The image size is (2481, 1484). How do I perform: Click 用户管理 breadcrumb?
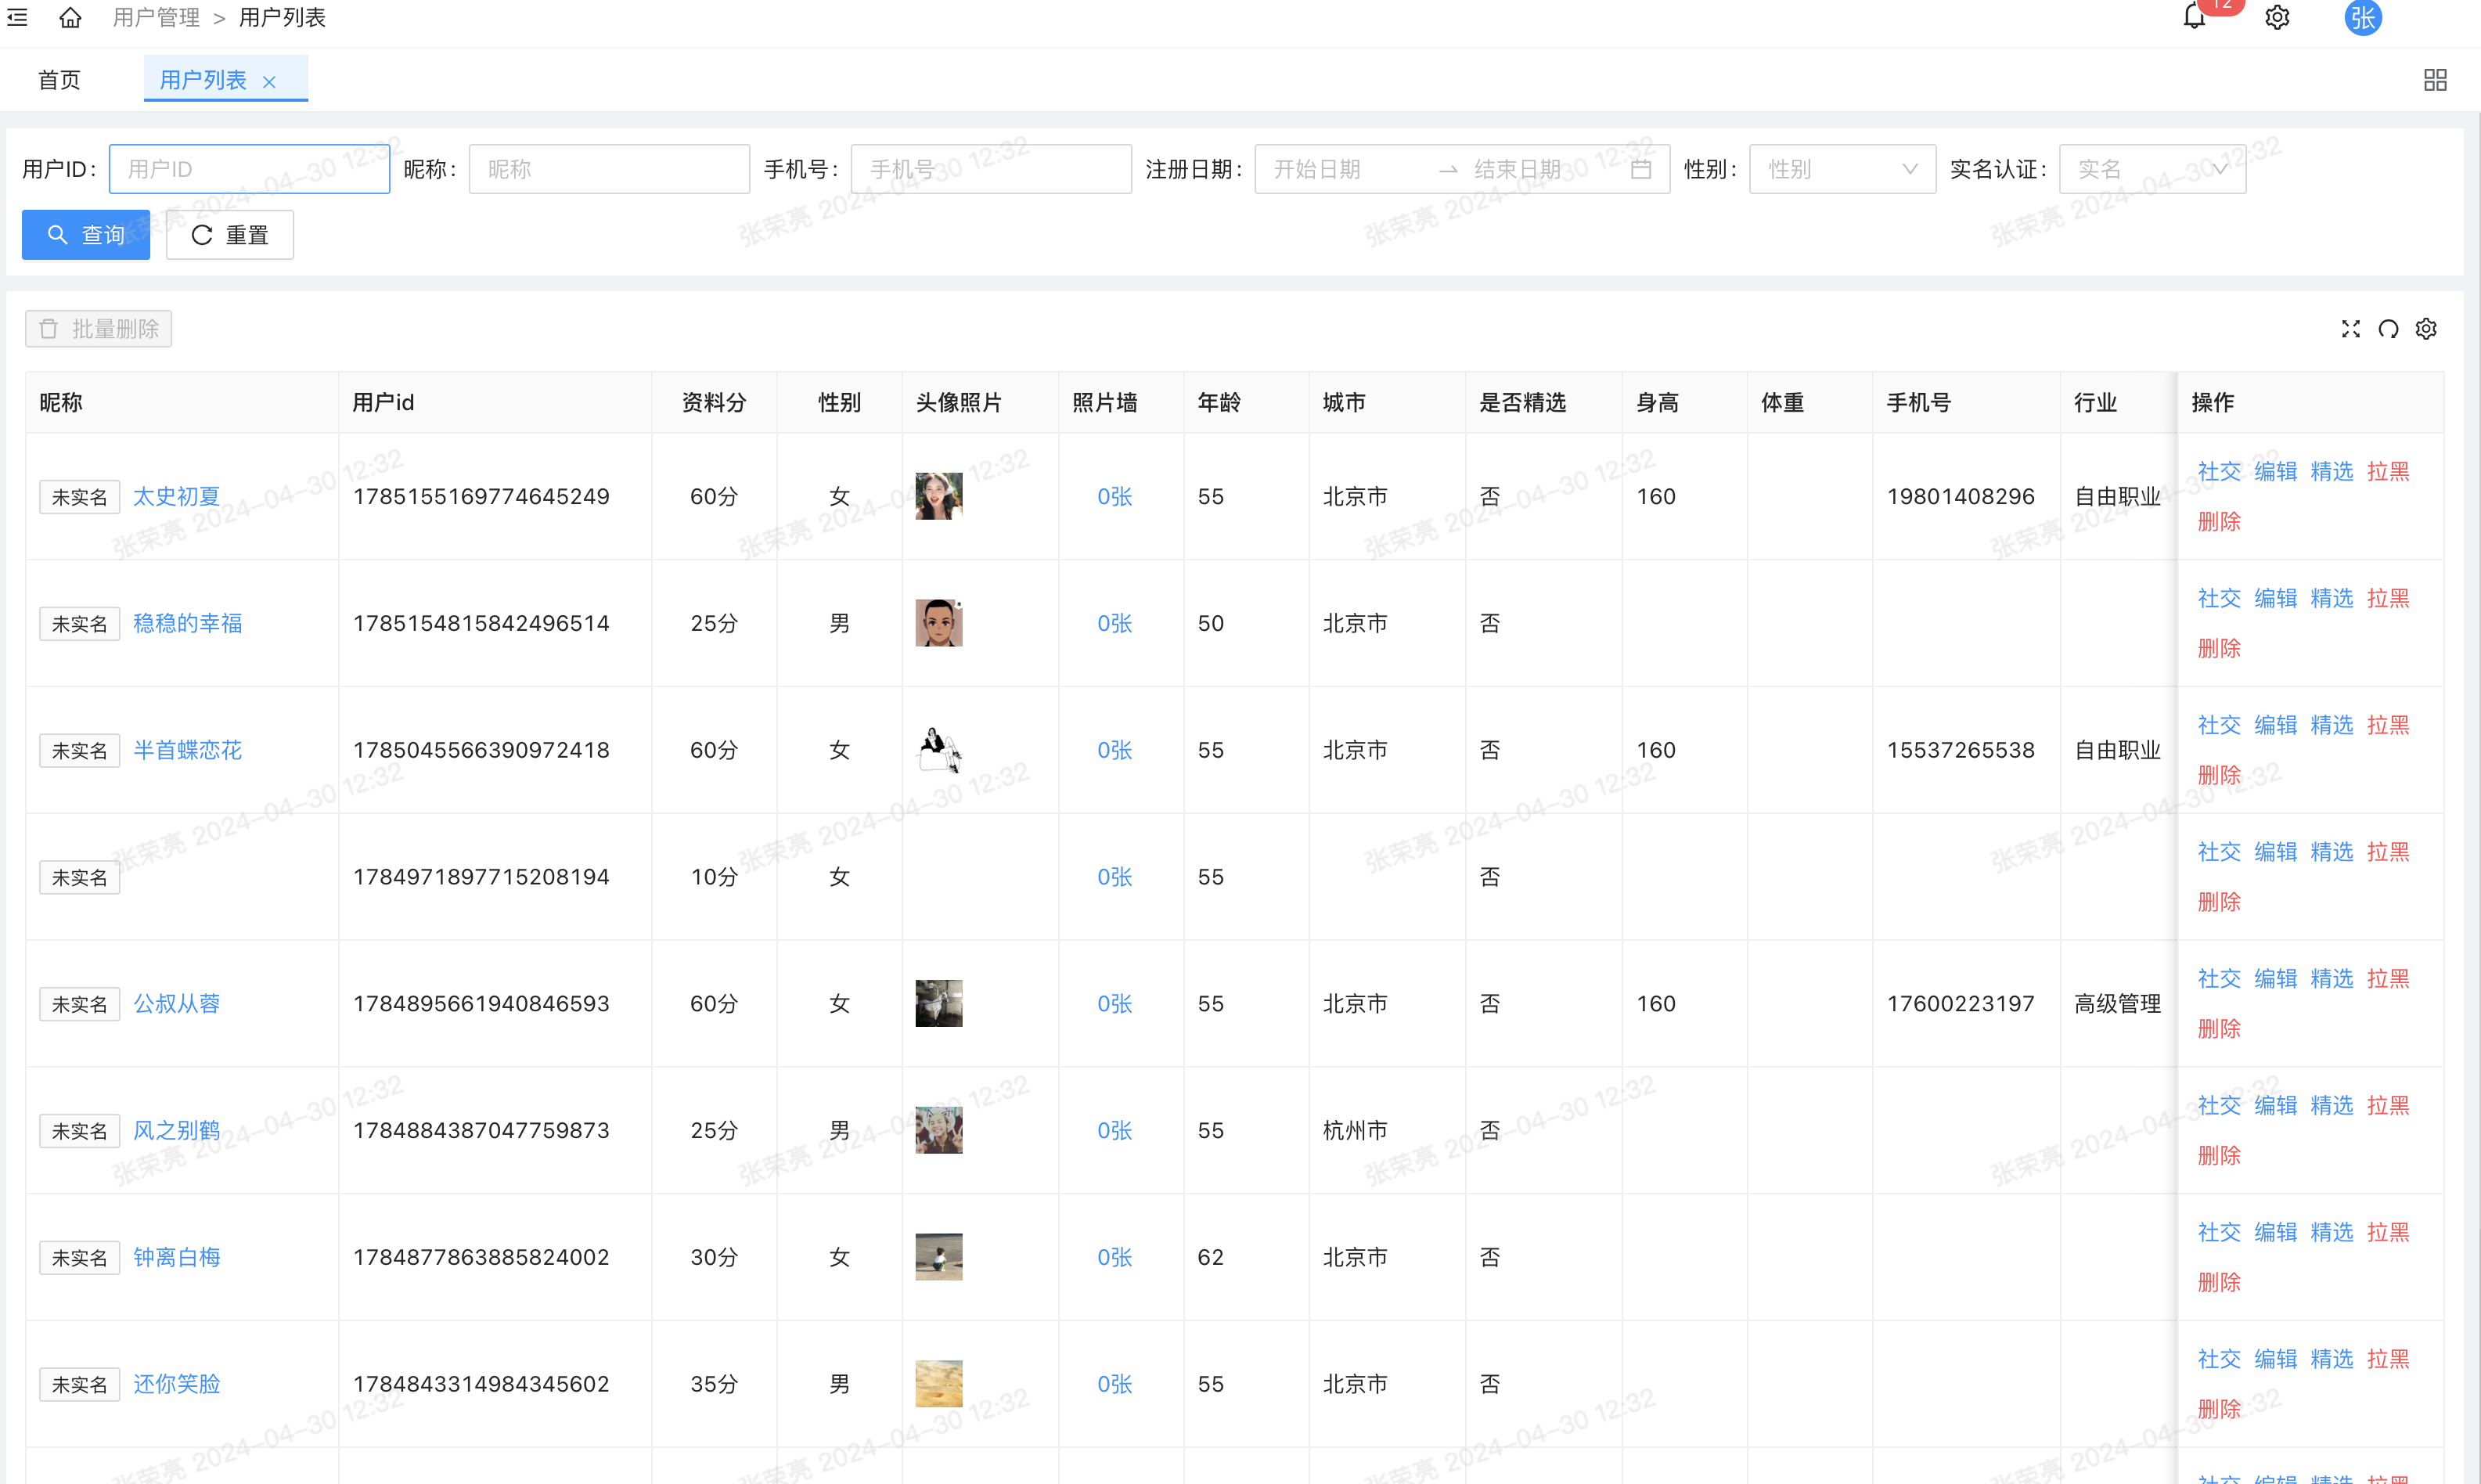[x=156, y=17]
